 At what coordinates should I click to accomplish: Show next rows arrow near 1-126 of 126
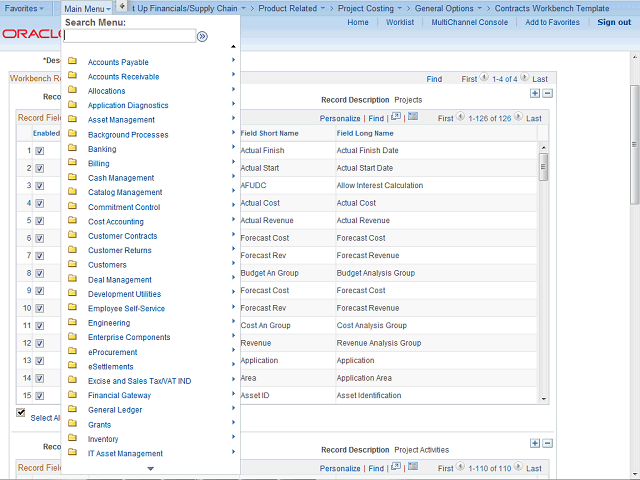pos(518,117)
